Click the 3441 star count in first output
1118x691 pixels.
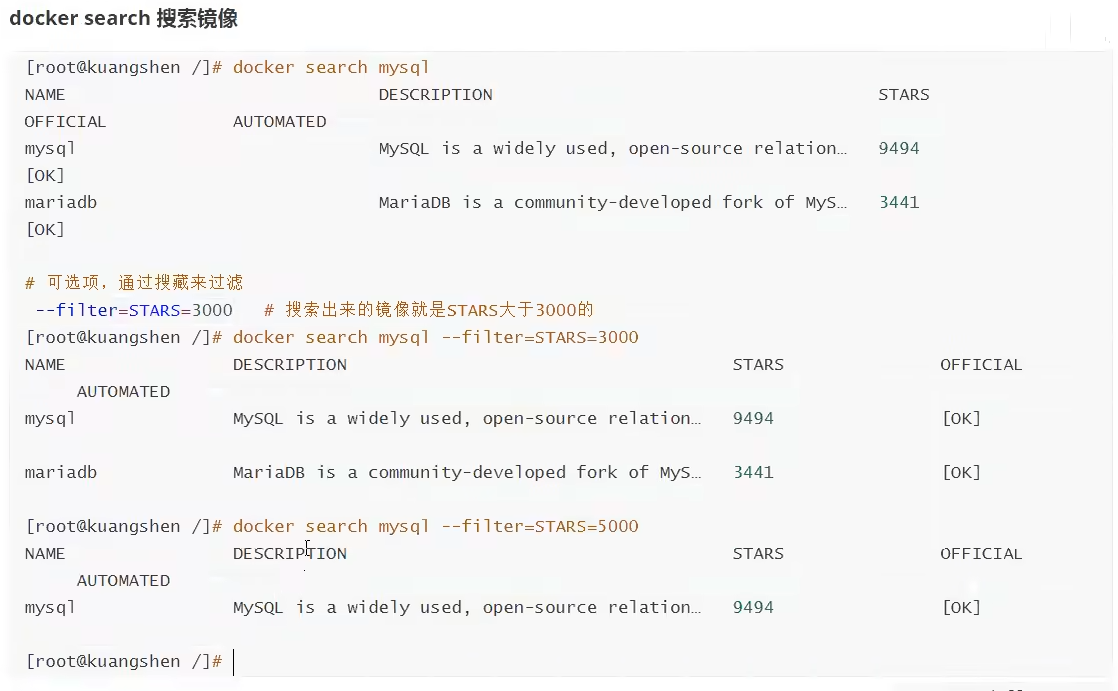coord(898,202)
